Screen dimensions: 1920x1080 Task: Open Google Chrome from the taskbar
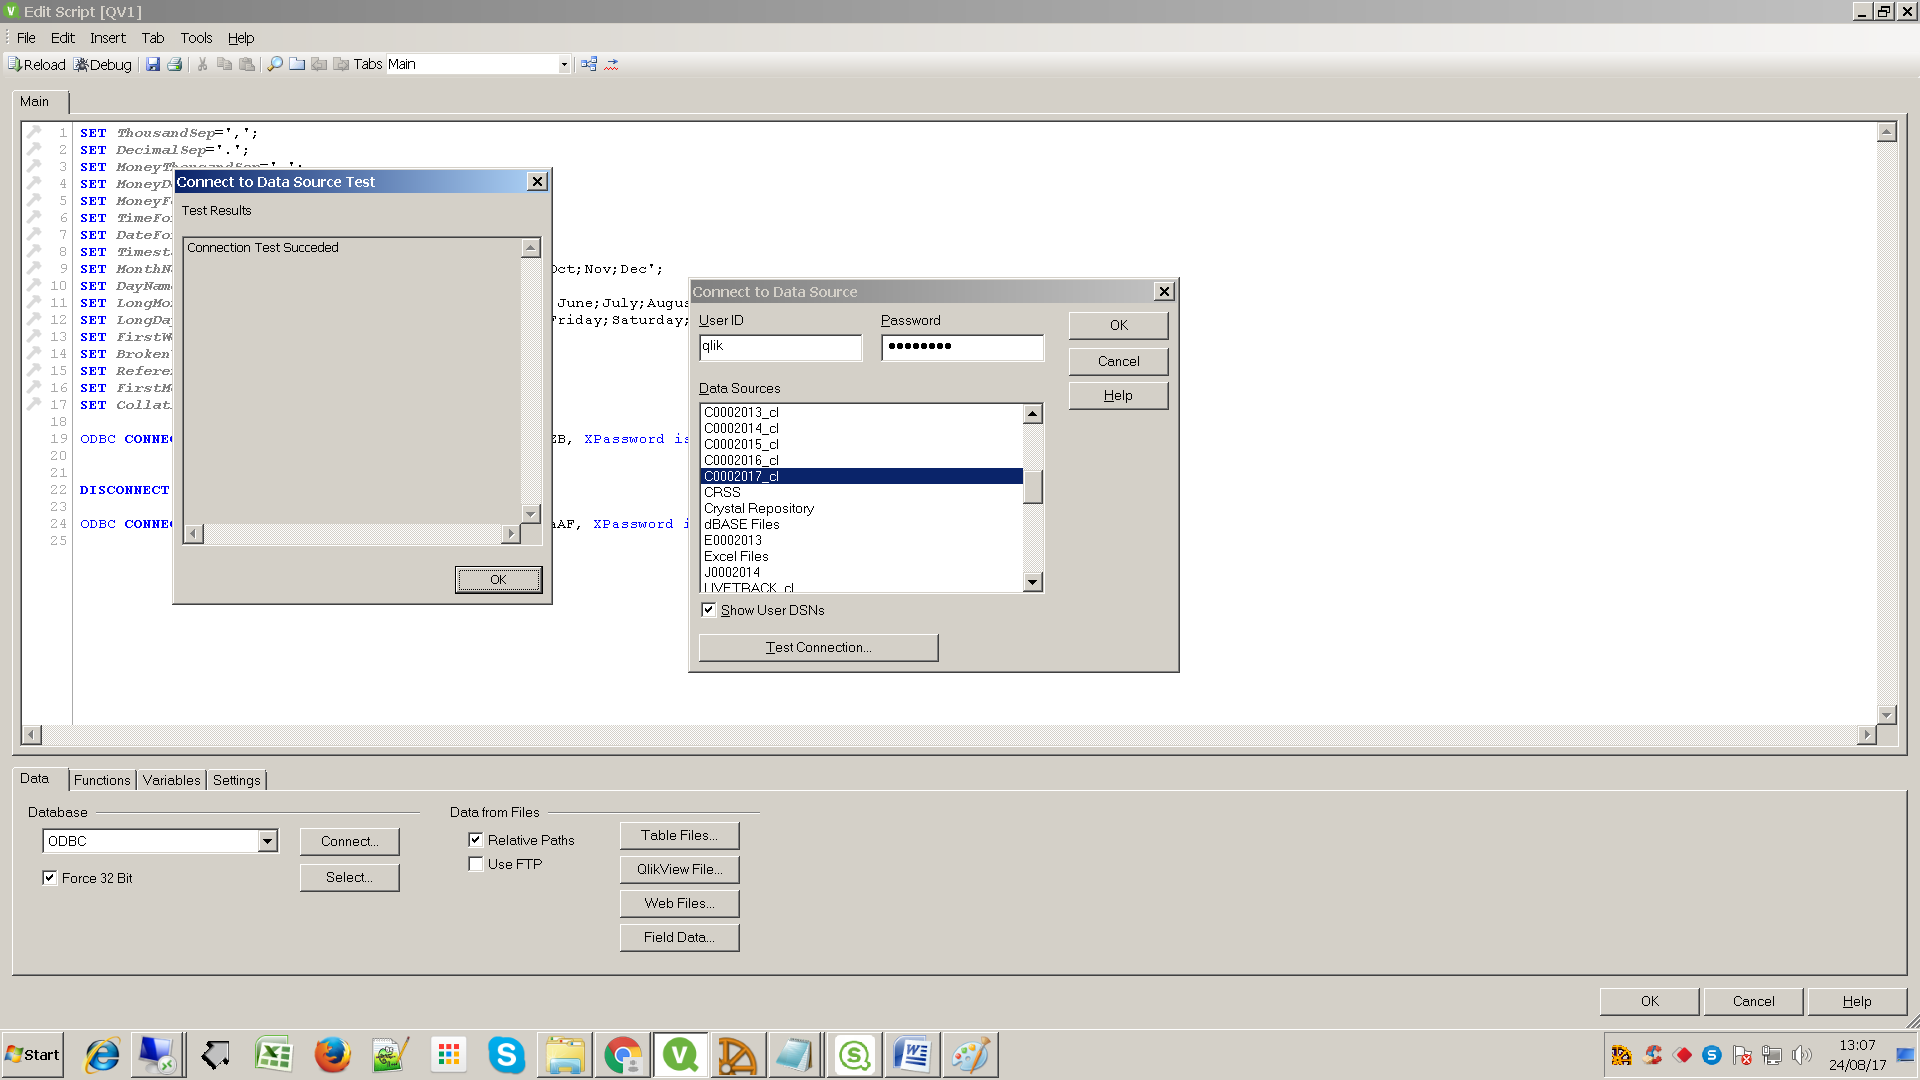coord(622,1055)
